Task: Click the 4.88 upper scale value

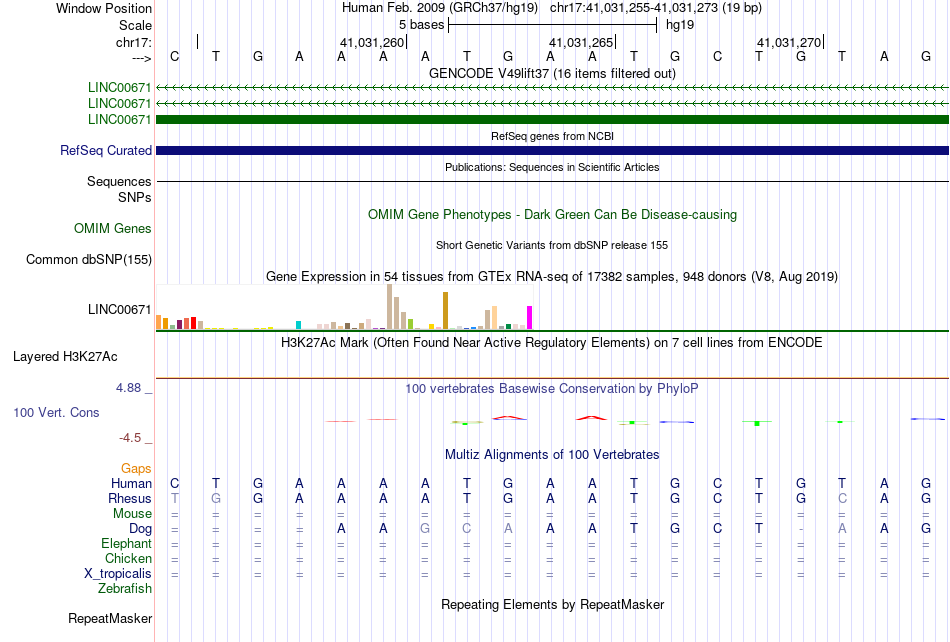Action: (x=128, y=388)
